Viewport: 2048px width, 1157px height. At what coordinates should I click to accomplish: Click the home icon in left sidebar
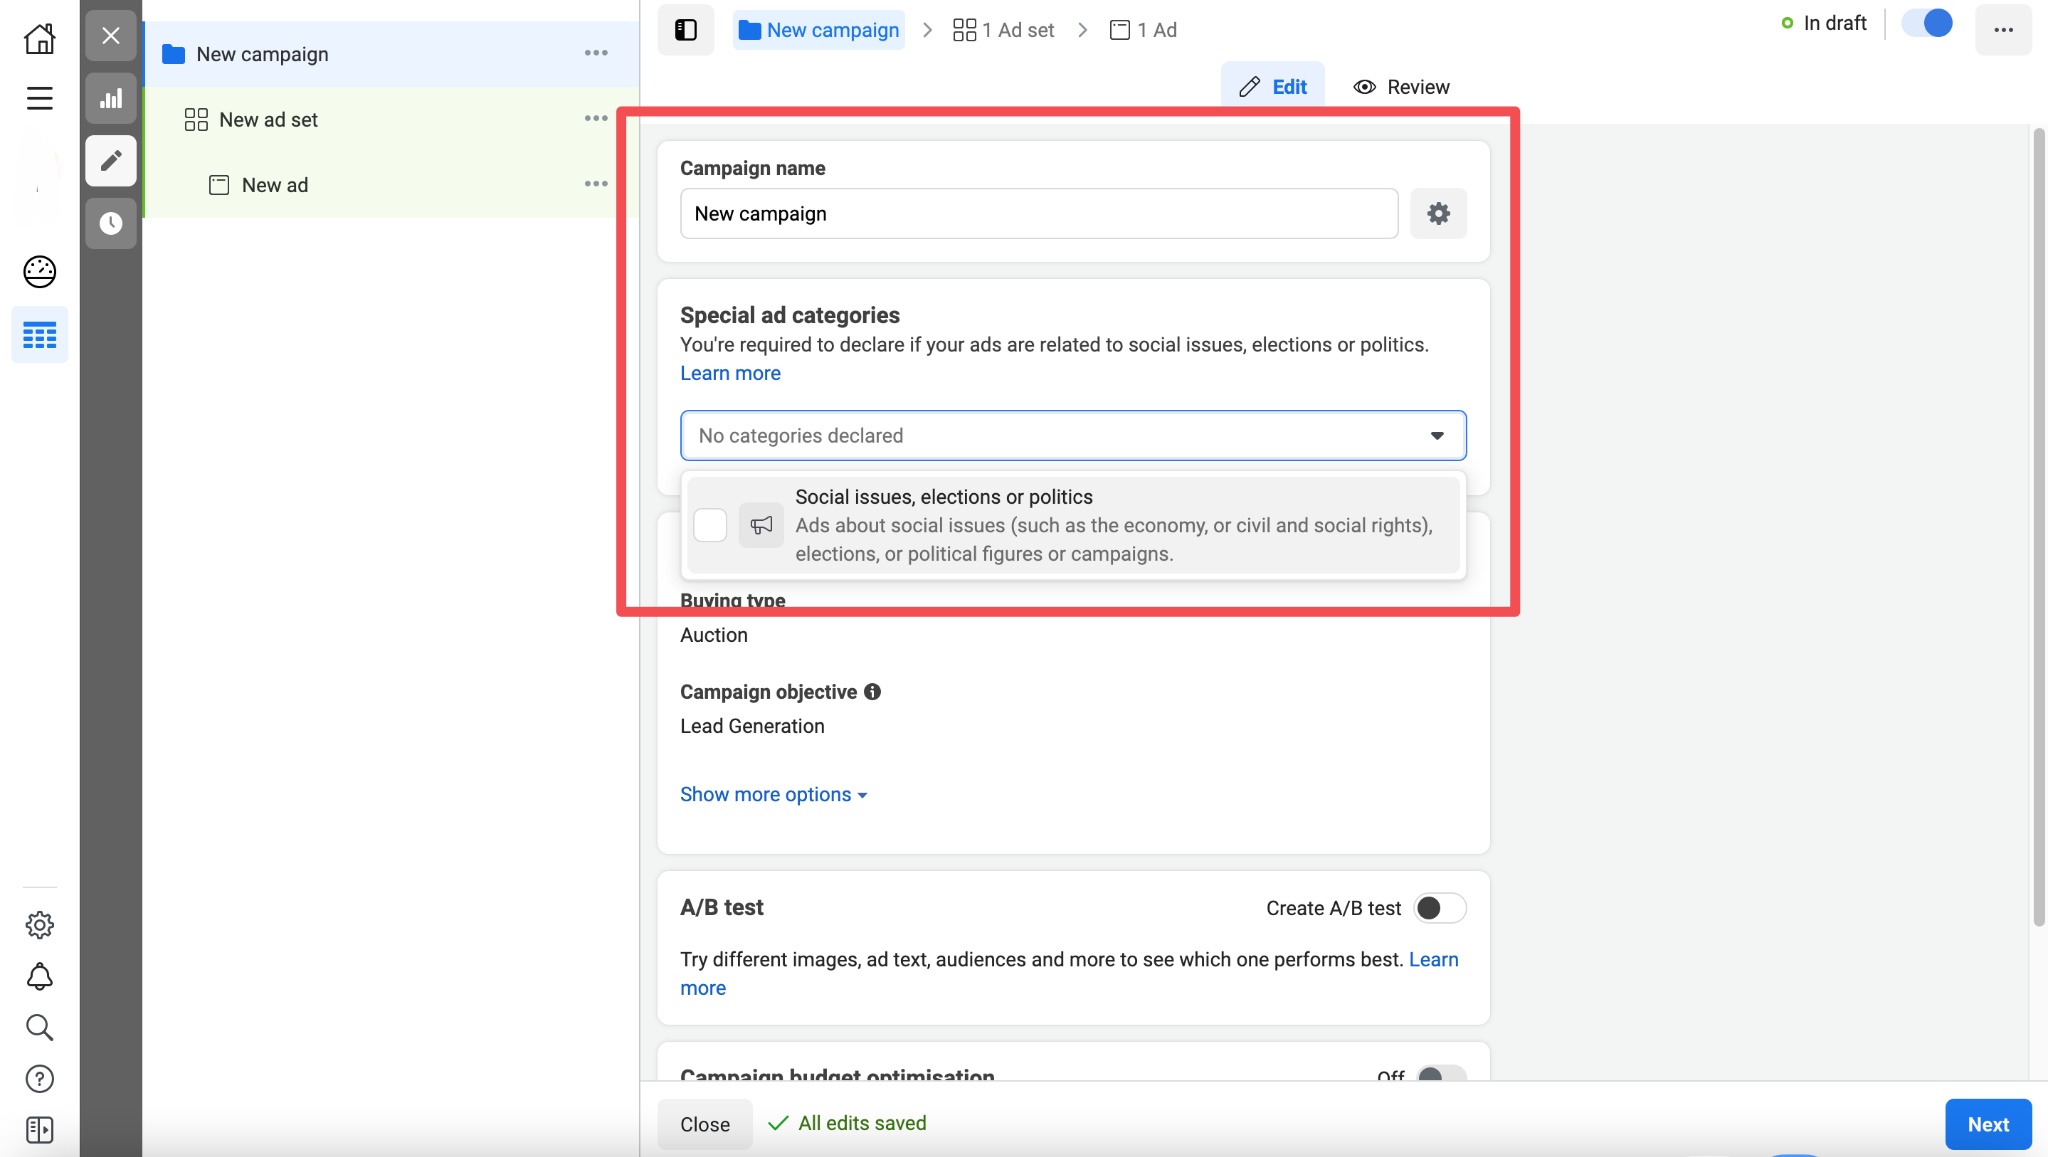(39, 39)
